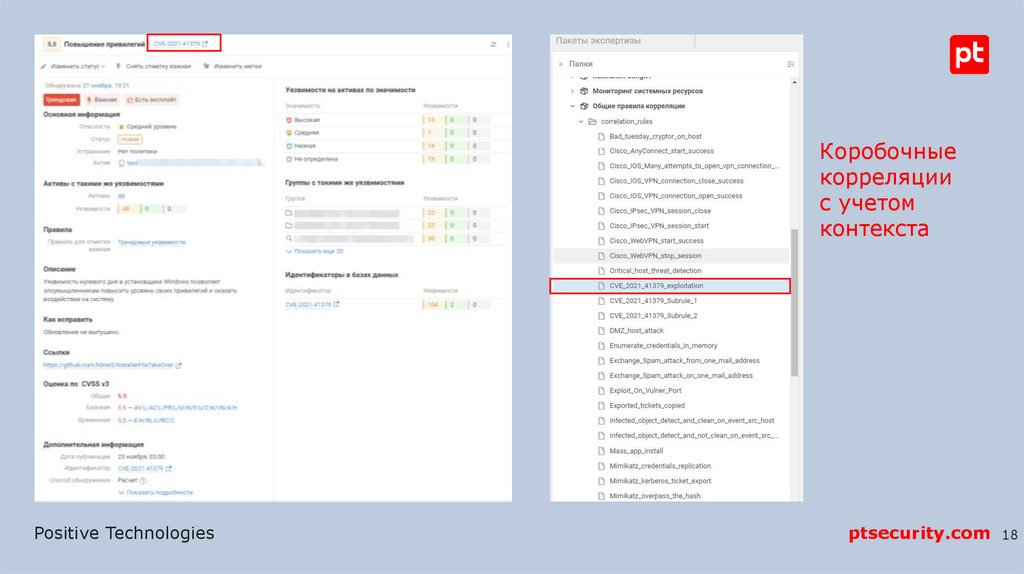Select Cisco_AnyConnect_start_success rule
Image resolution: width=1024 pixels, height=574 pixels.
(x=662, y=151)
